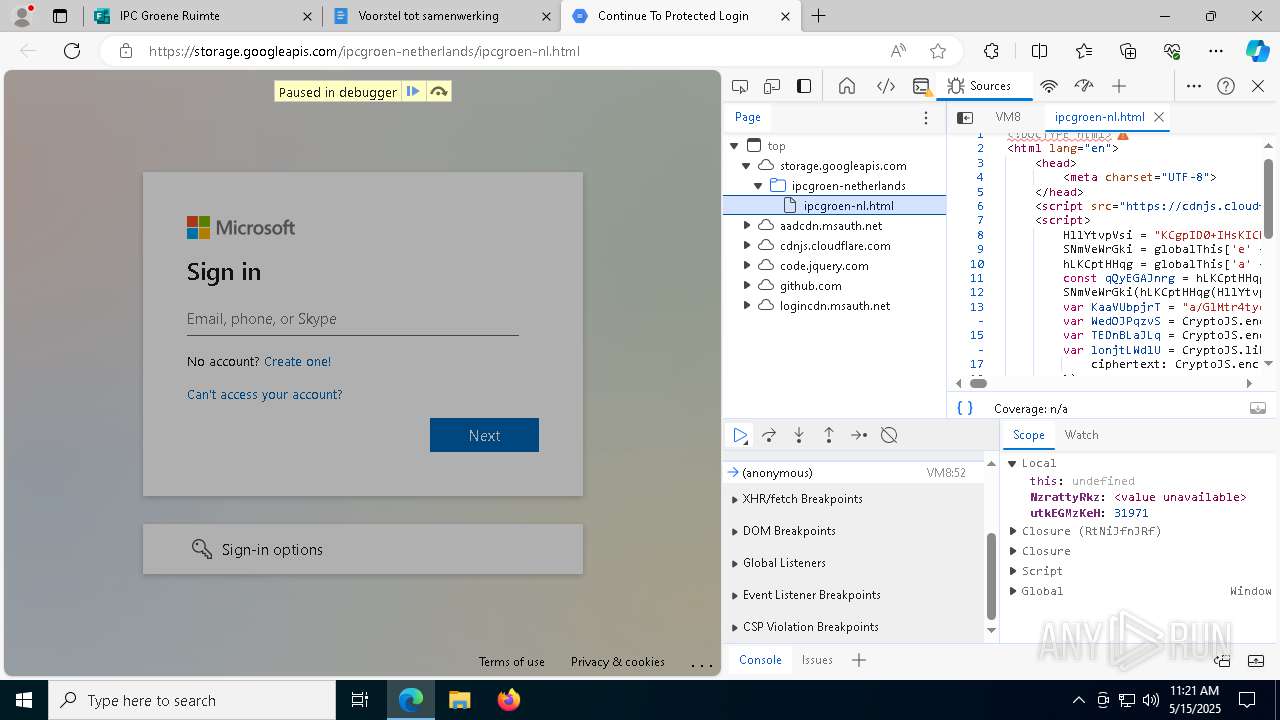
Task: Click the DevTools Help question icon
Action: 1226,86
